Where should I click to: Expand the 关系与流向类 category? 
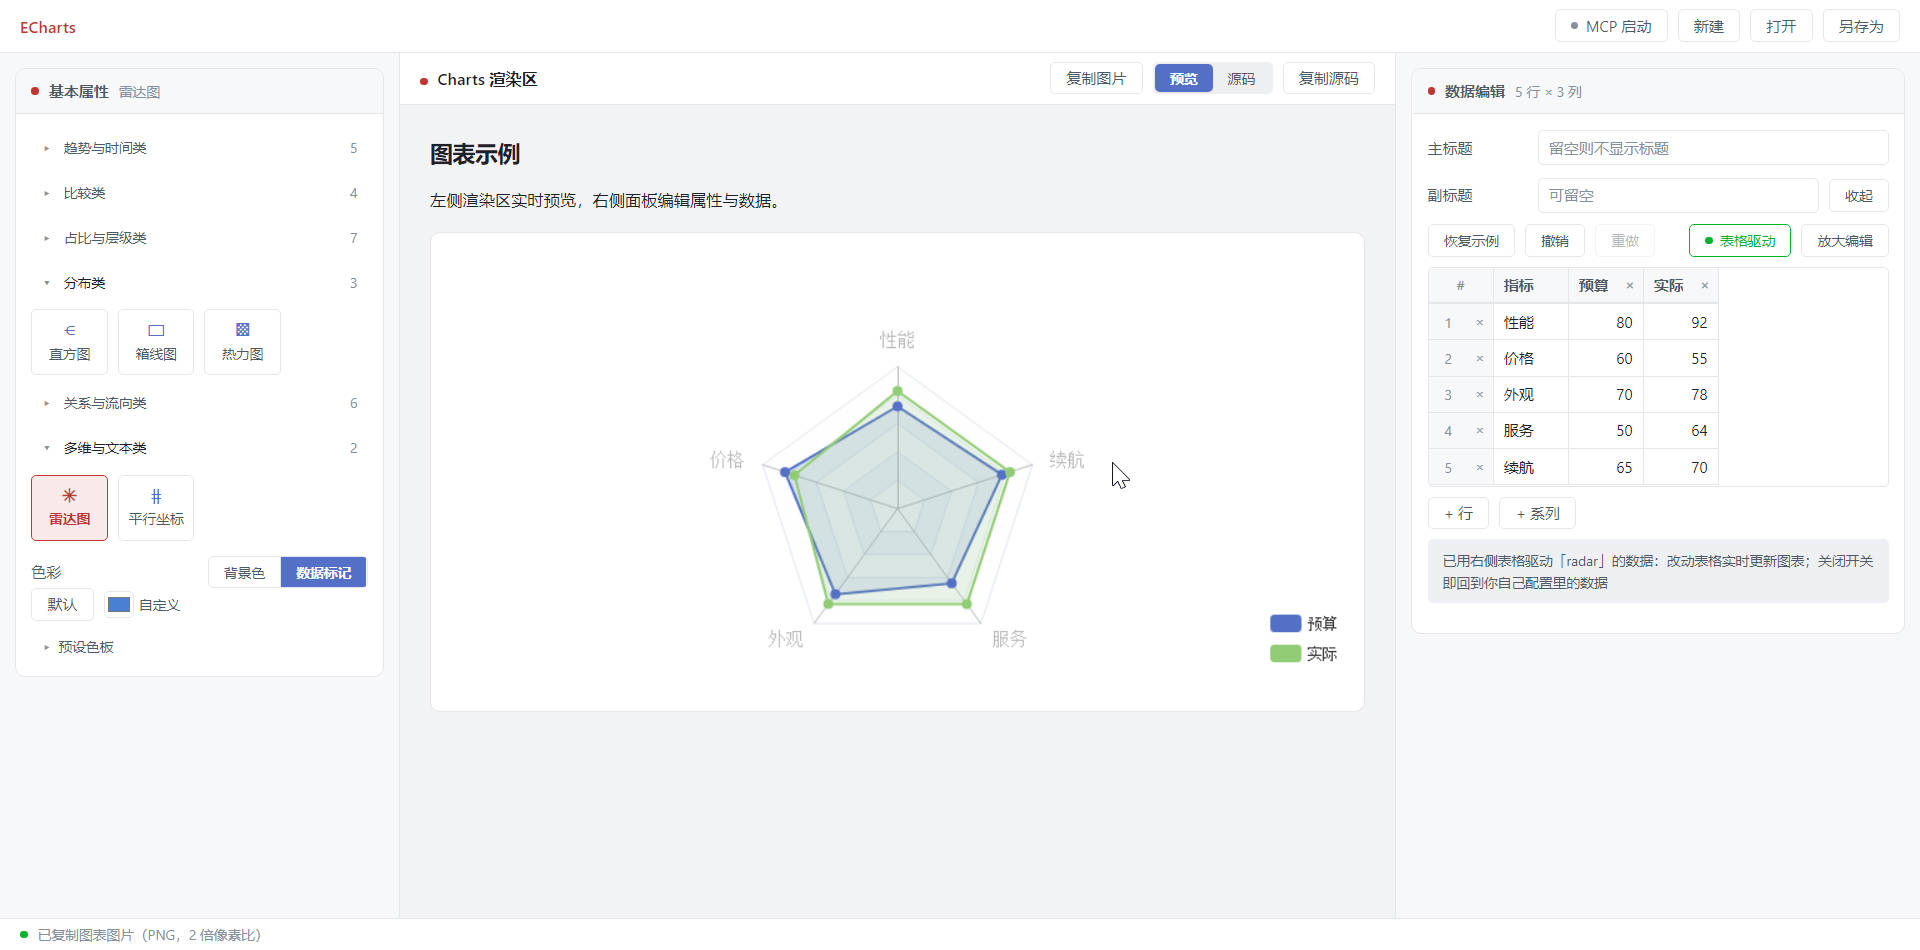[x=200, y=403]
